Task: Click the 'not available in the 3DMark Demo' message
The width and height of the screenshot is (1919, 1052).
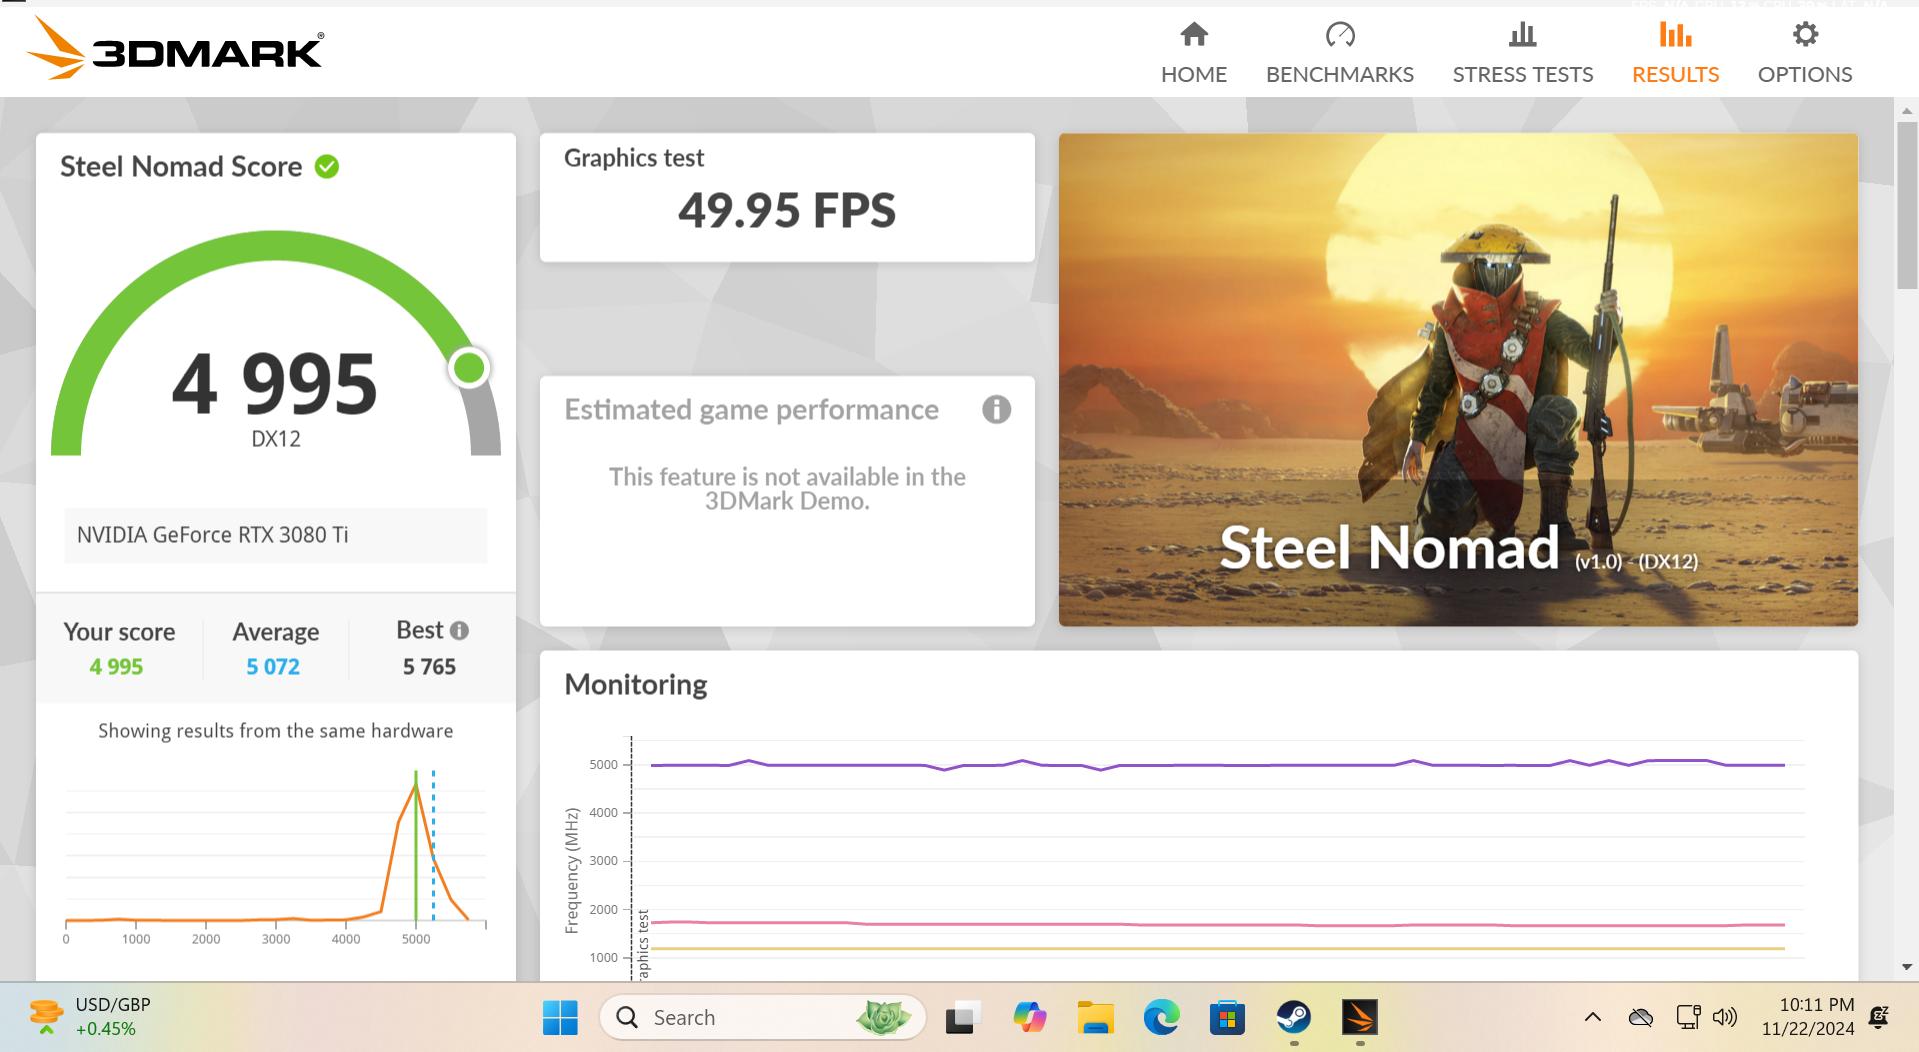Action: pos(787,489)
